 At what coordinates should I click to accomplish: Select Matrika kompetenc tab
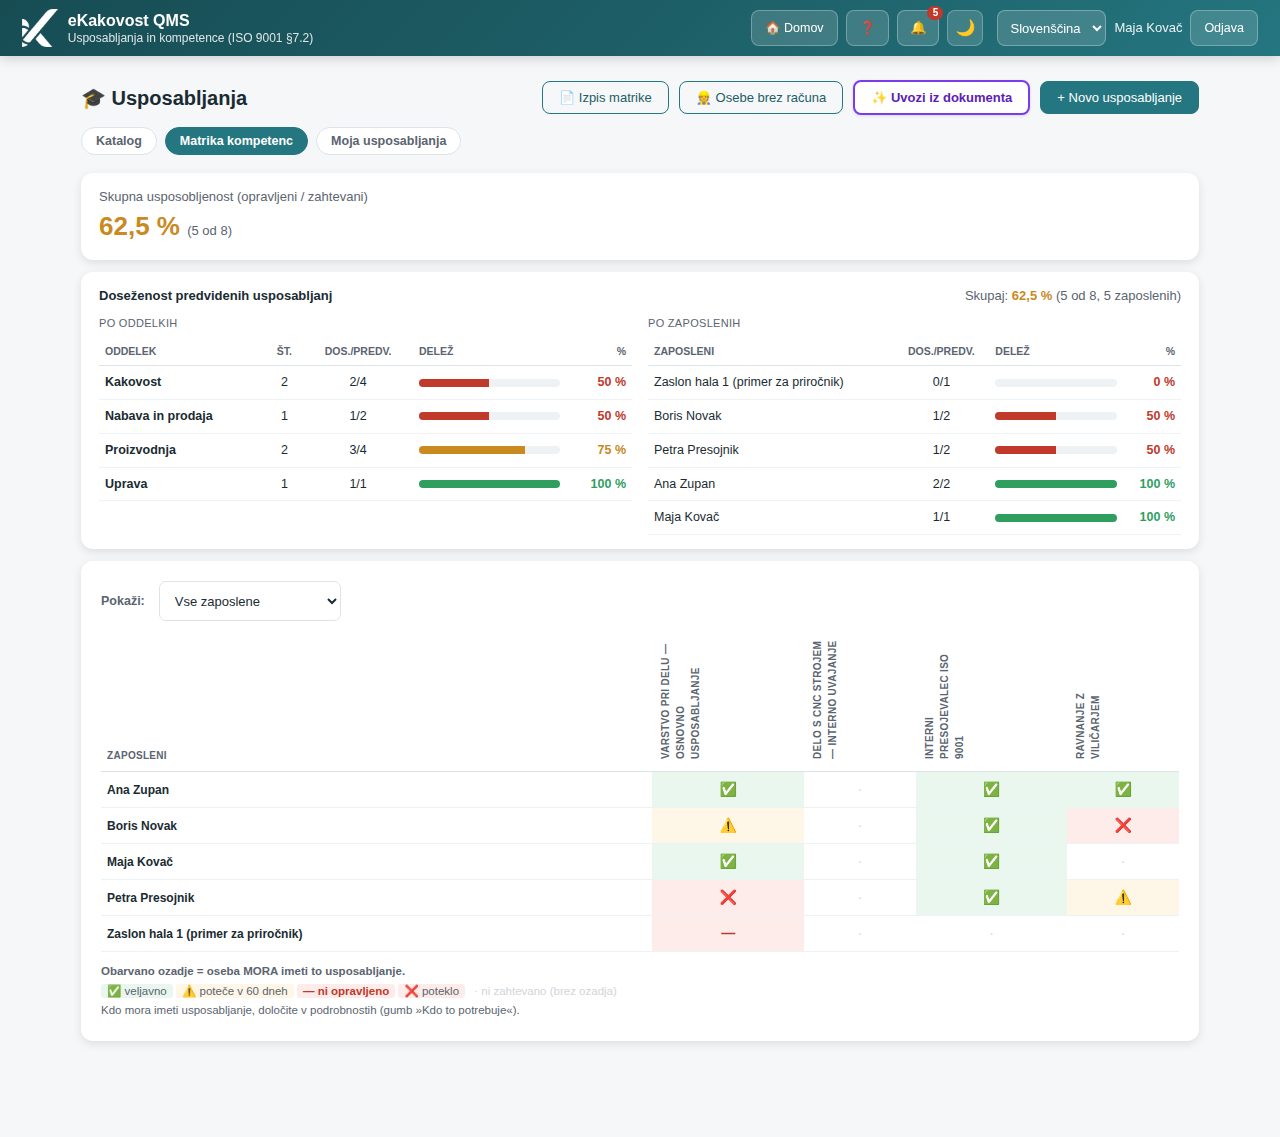coord(236,141)
